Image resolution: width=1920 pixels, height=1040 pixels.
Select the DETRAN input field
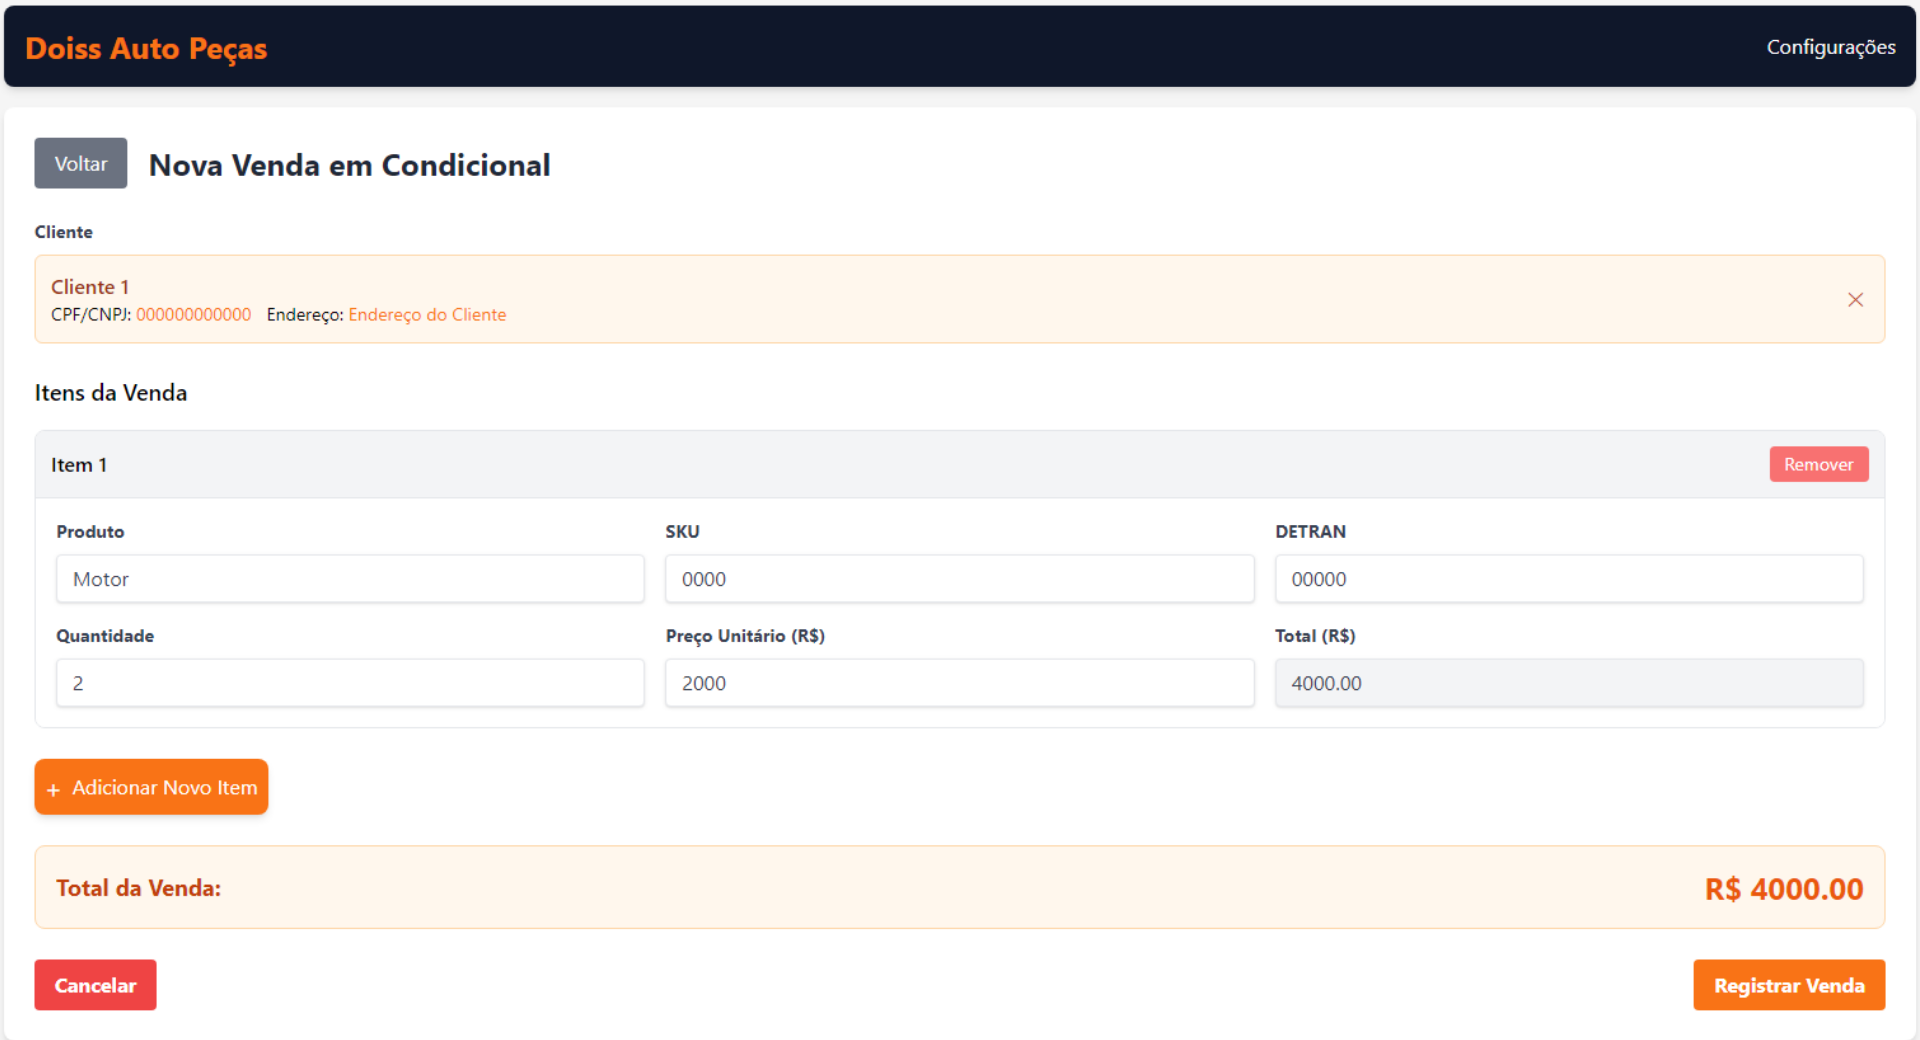click(x=1568, y=579)
